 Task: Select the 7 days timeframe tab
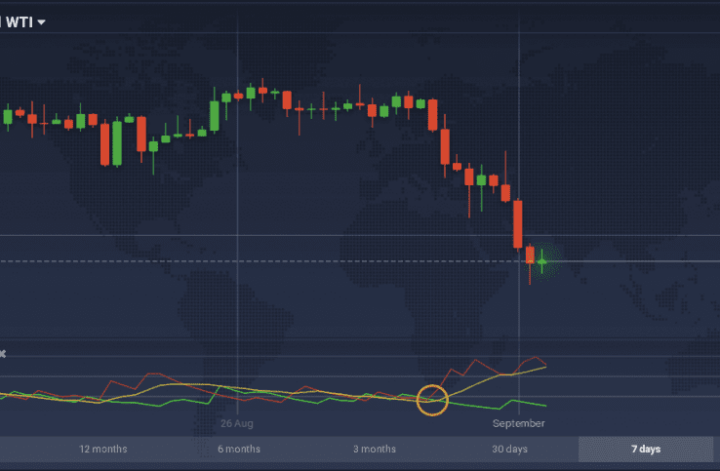tap(646, 449)
